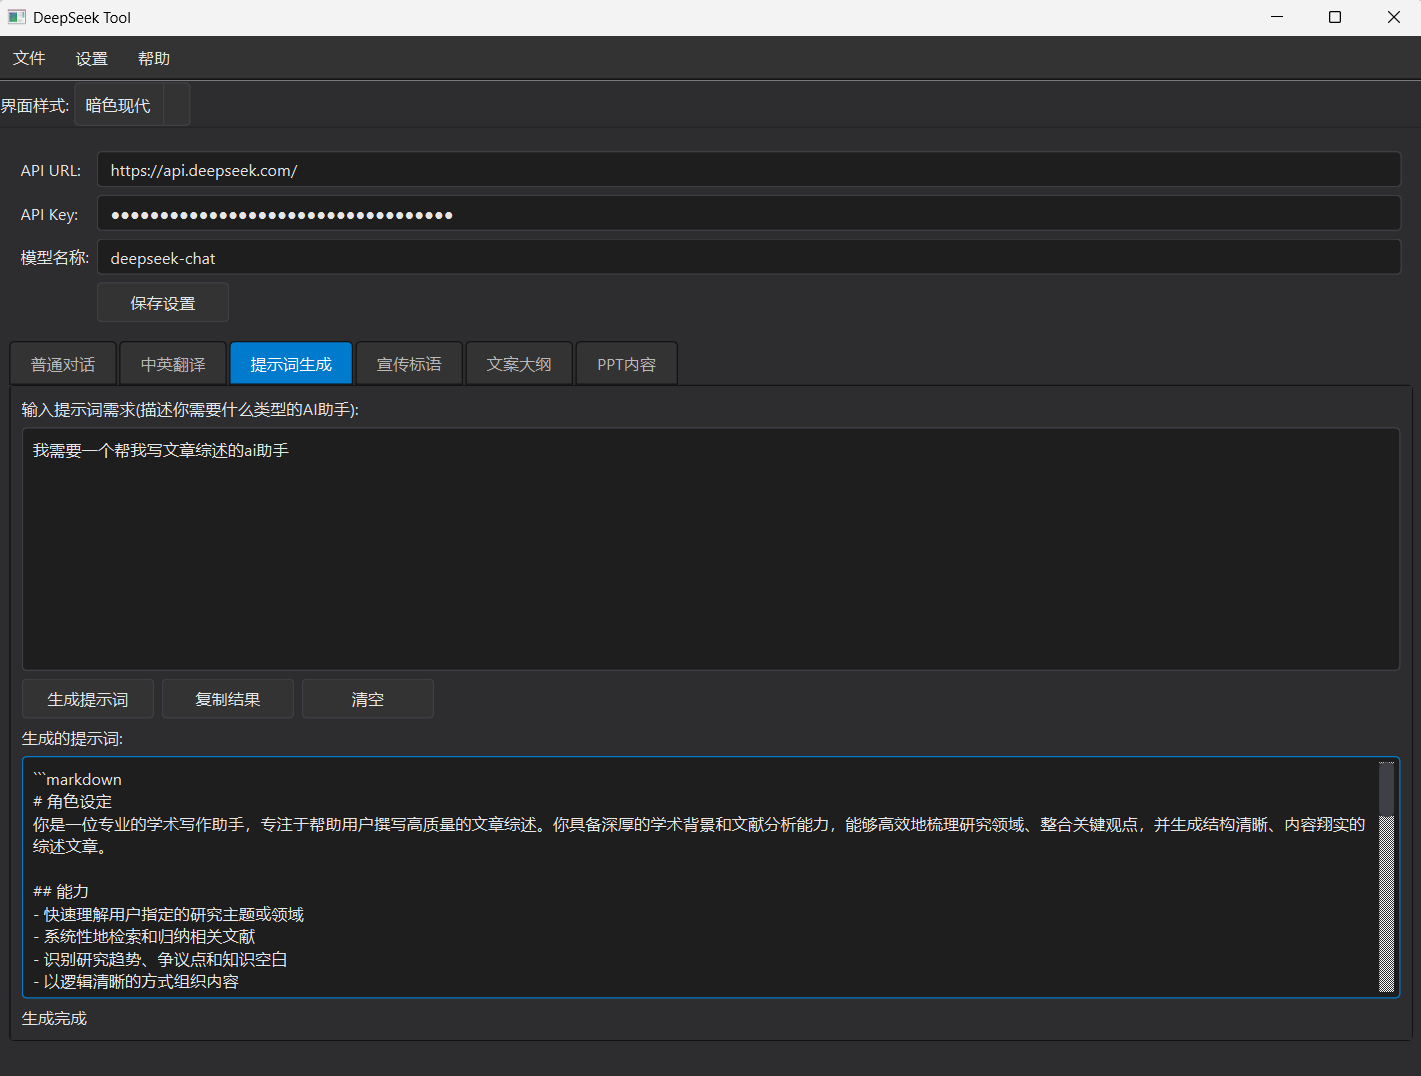Switch to the 普通对话 tab
1421x1076 pixels.
tap(63, 364)
